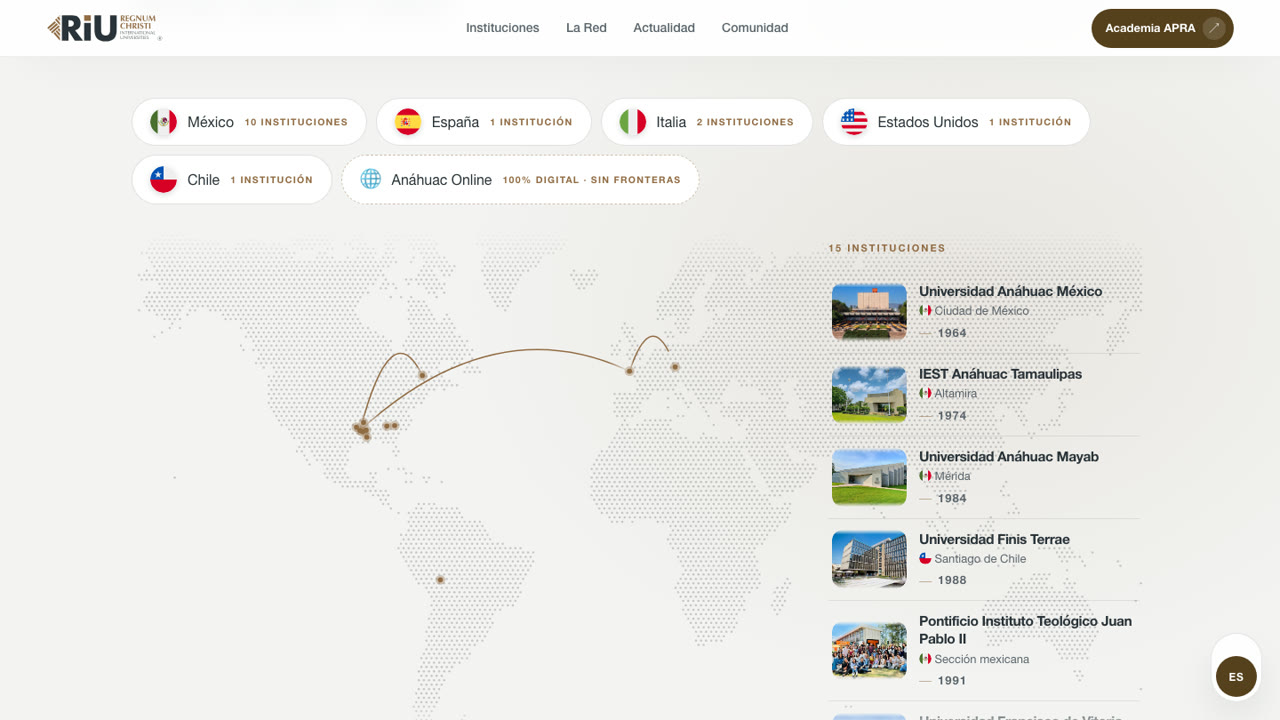
Task: Click the map marker in Italy
Action: 675,367
